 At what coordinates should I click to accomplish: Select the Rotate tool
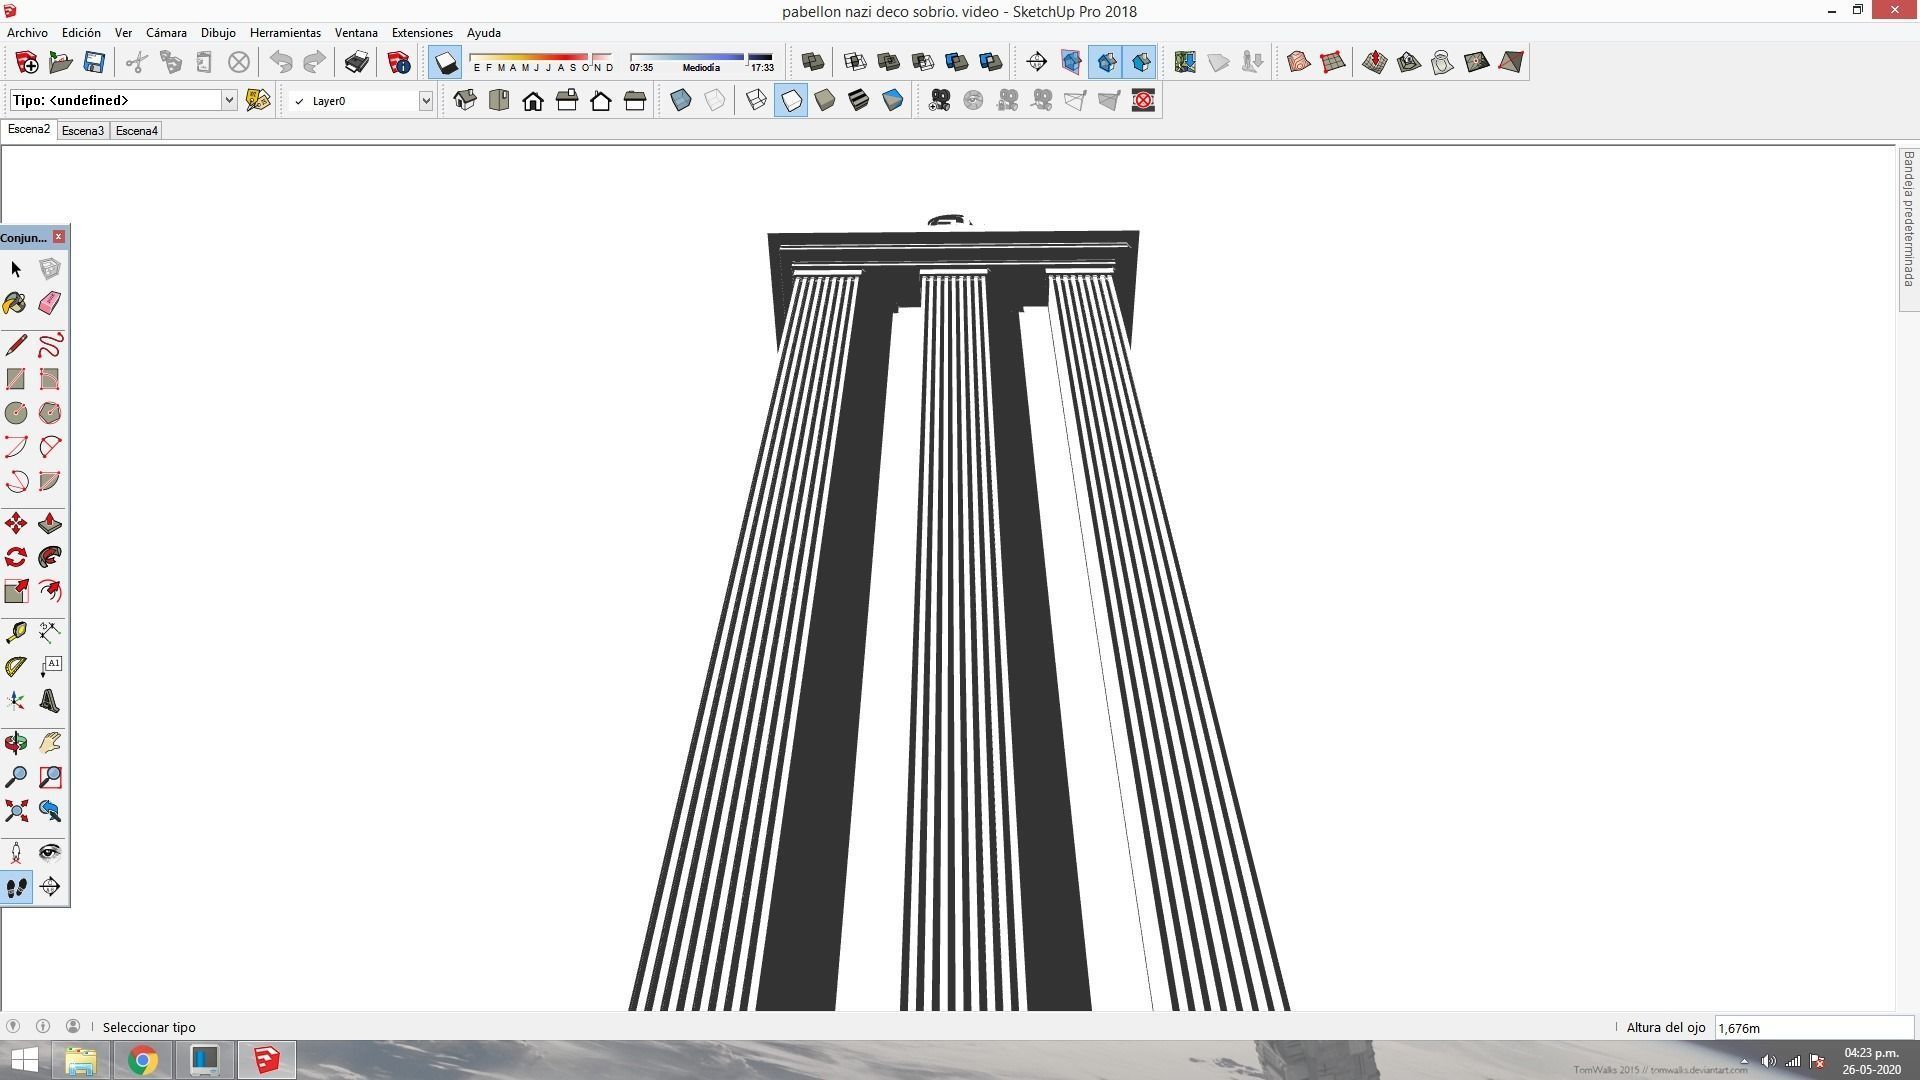tap(15, 558)
